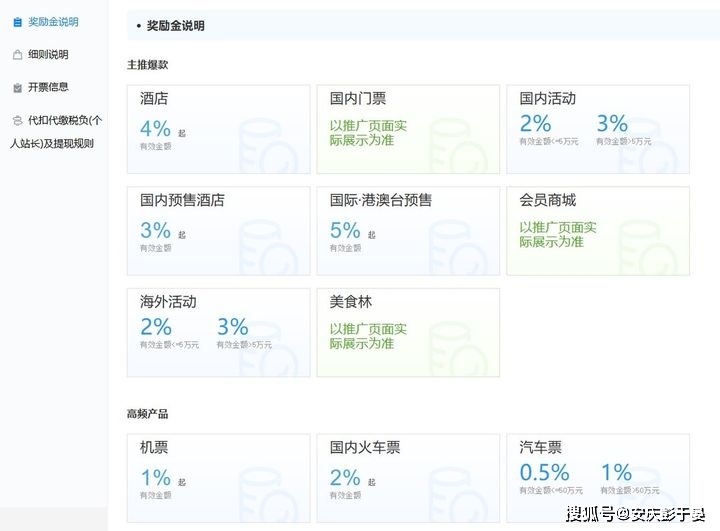The height and width of the screenshot is (531, 720).
Task: Click the 开票信息 sidebar icon
Action: click(17, 88)
